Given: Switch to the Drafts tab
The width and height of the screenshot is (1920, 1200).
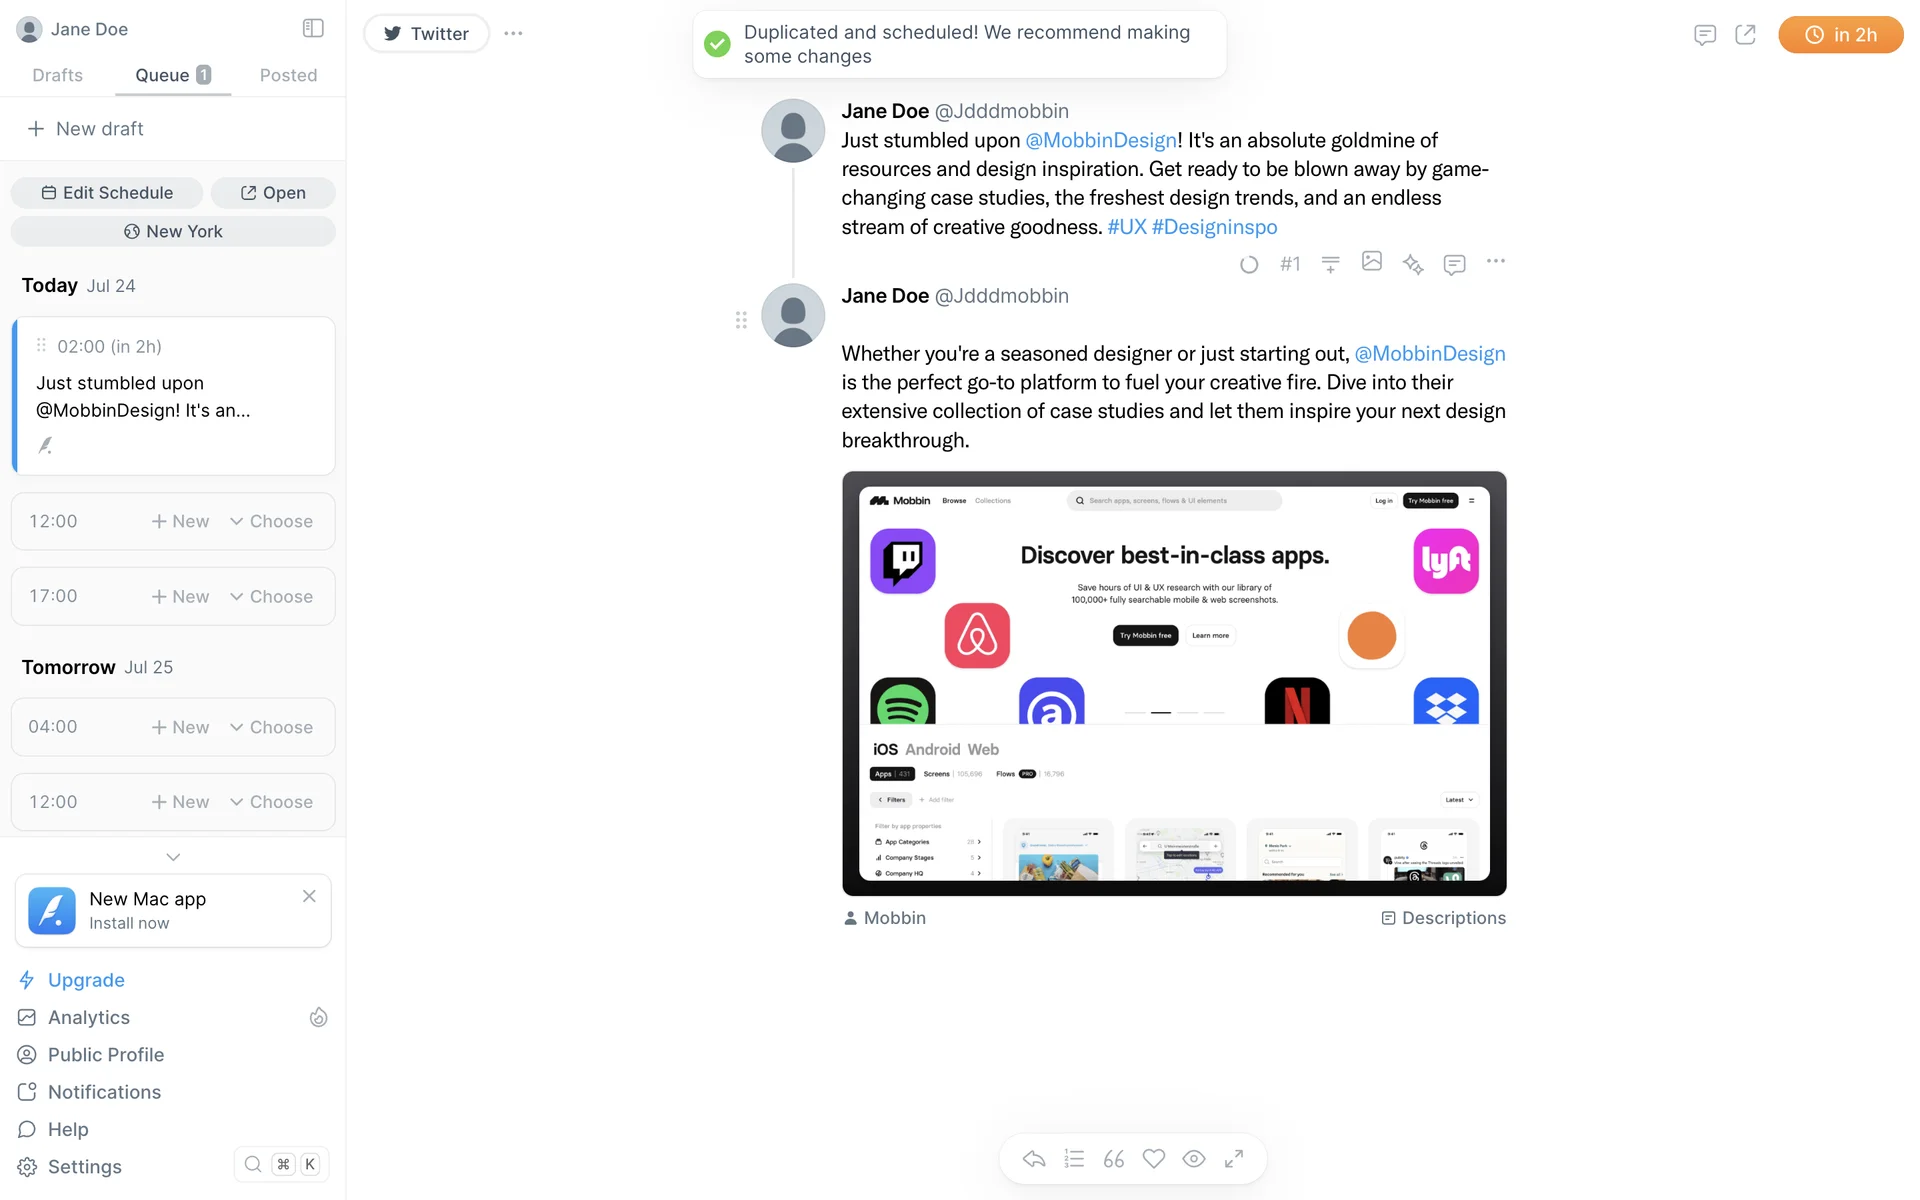Looking at the screenshot, I should [57, 75].
